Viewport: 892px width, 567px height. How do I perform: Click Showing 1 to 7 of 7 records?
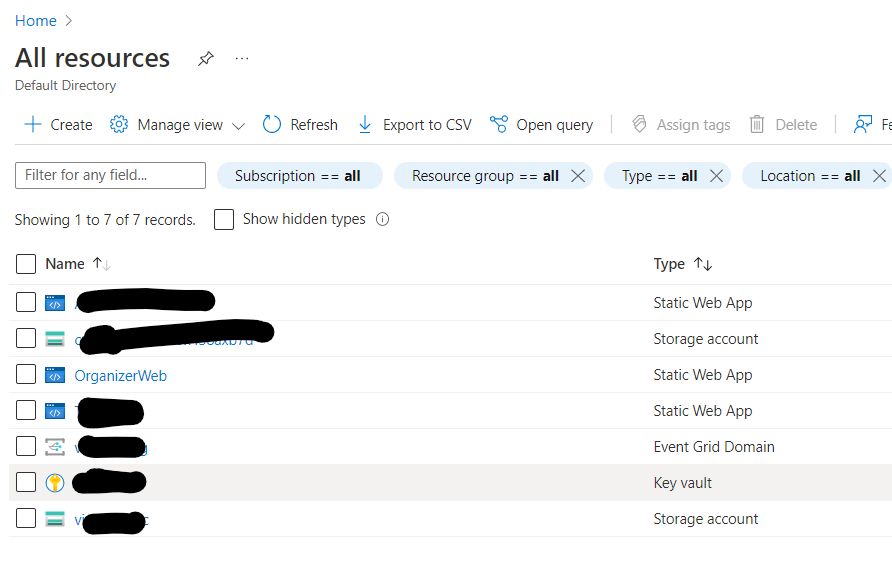tap(105, 220)
